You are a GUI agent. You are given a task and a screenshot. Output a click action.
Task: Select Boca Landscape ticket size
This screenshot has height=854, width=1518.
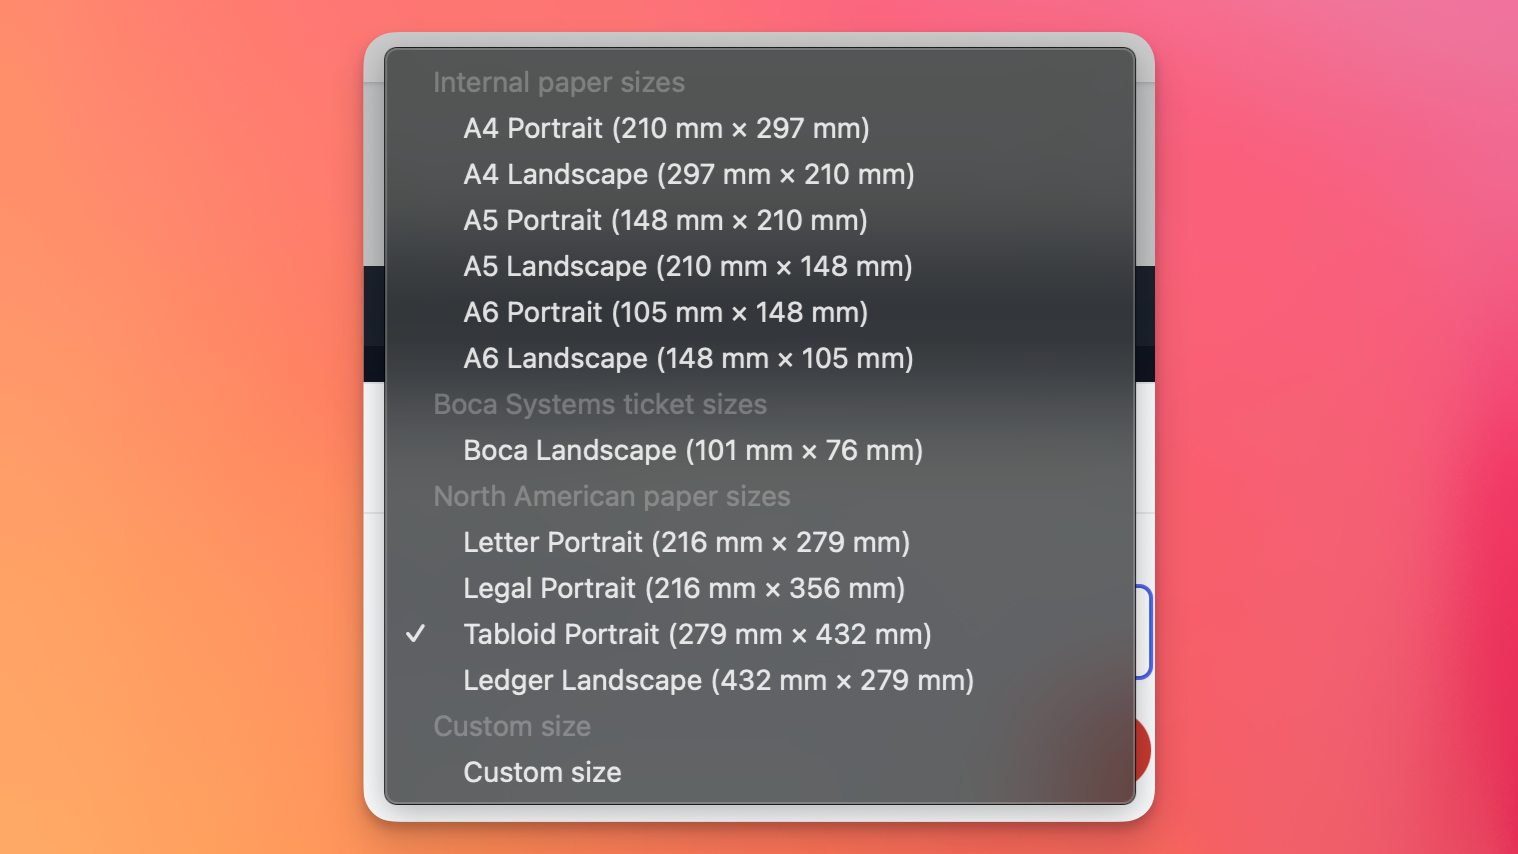[x=693, y=450]
